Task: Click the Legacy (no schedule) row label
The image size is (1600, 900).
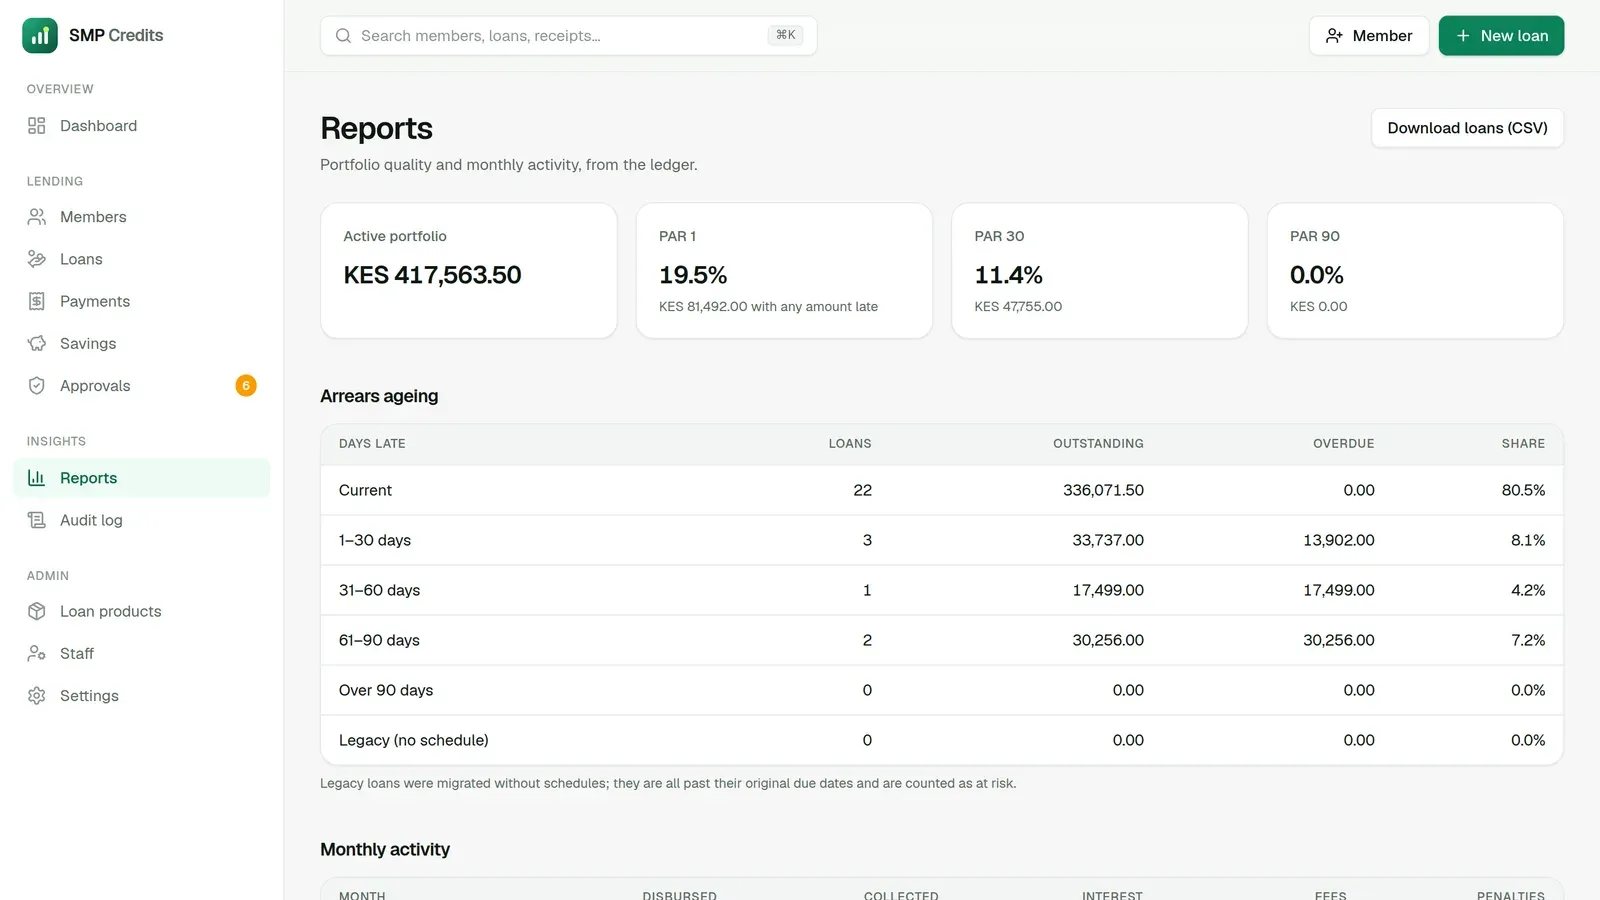Action: [x=414, y=740]
